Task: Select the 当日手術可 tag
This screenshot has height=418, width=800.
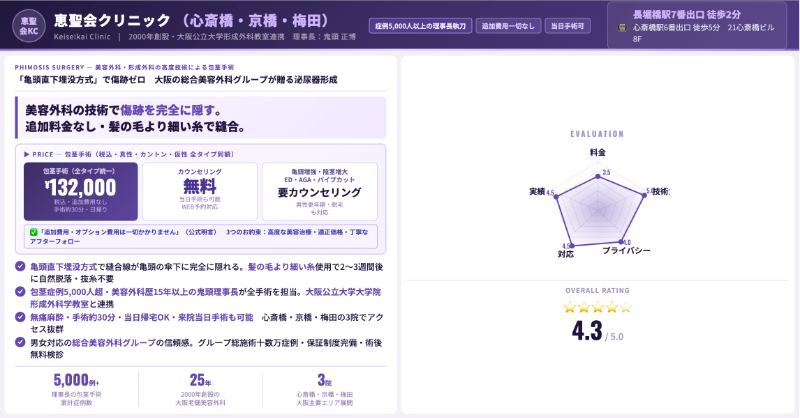Action: pyautogui.click(x=569, y=25)
